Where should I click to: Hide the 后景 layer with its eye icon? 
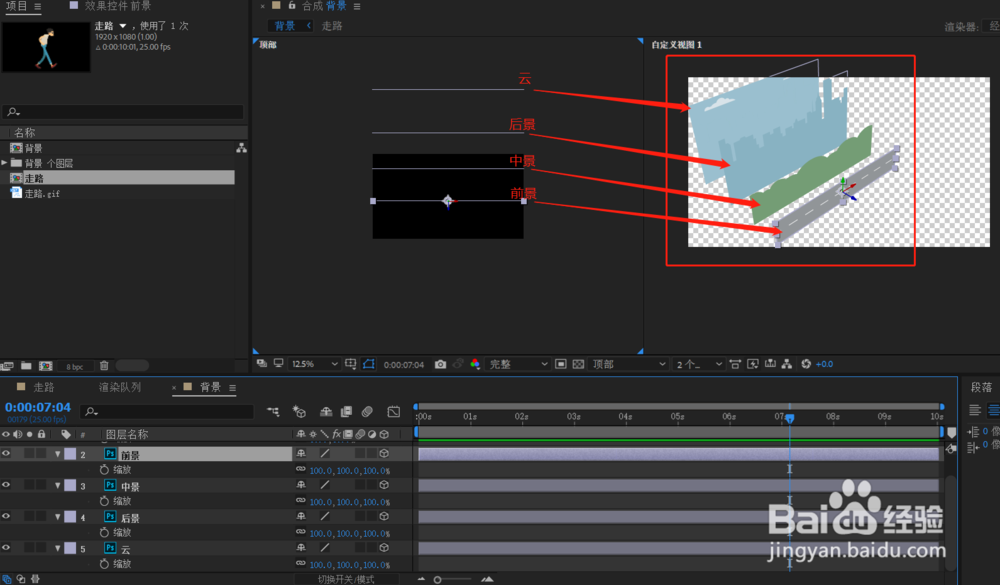tap(6, 516)
